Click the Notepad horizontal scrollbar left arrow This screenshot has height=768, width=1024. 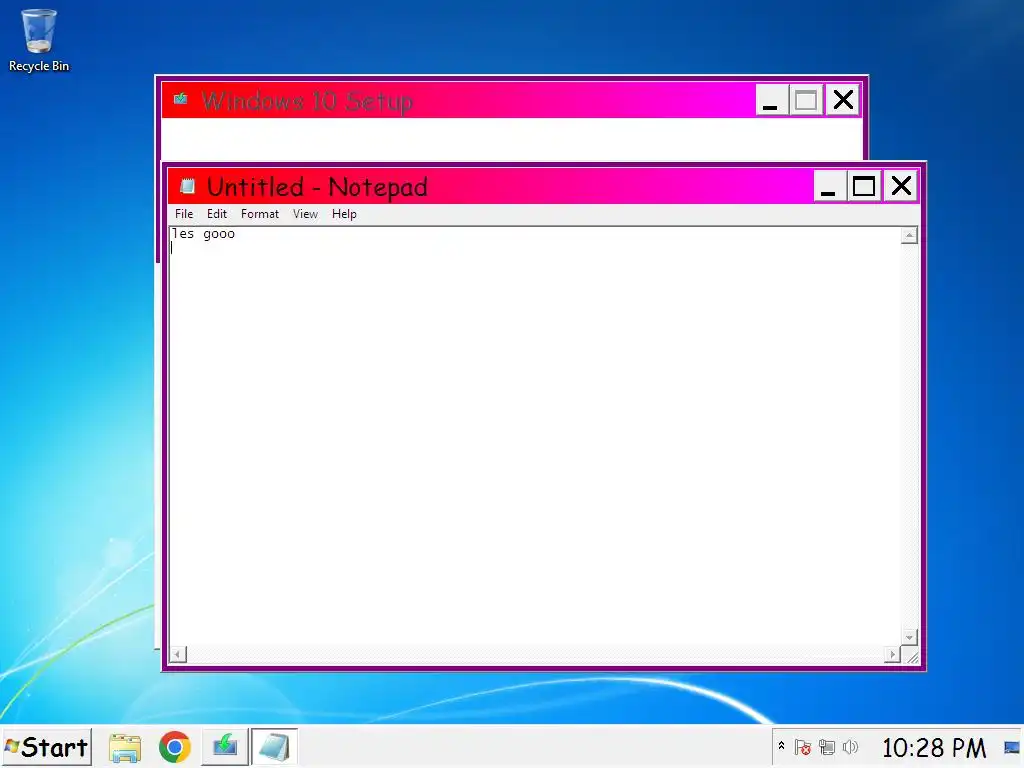pos(178,654)
